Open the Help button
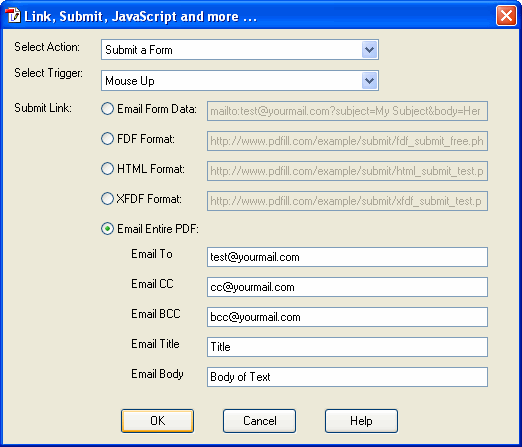This screenshot has height=447, width=522. 361,421
